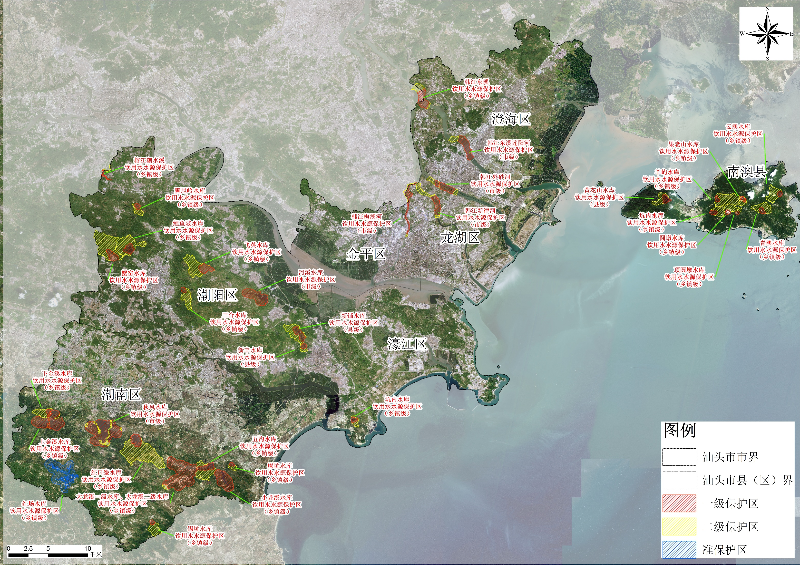This screenshot has height=565, width=800.
Task: Click the 濠江区 district label
Action: (x=407, y=343)
